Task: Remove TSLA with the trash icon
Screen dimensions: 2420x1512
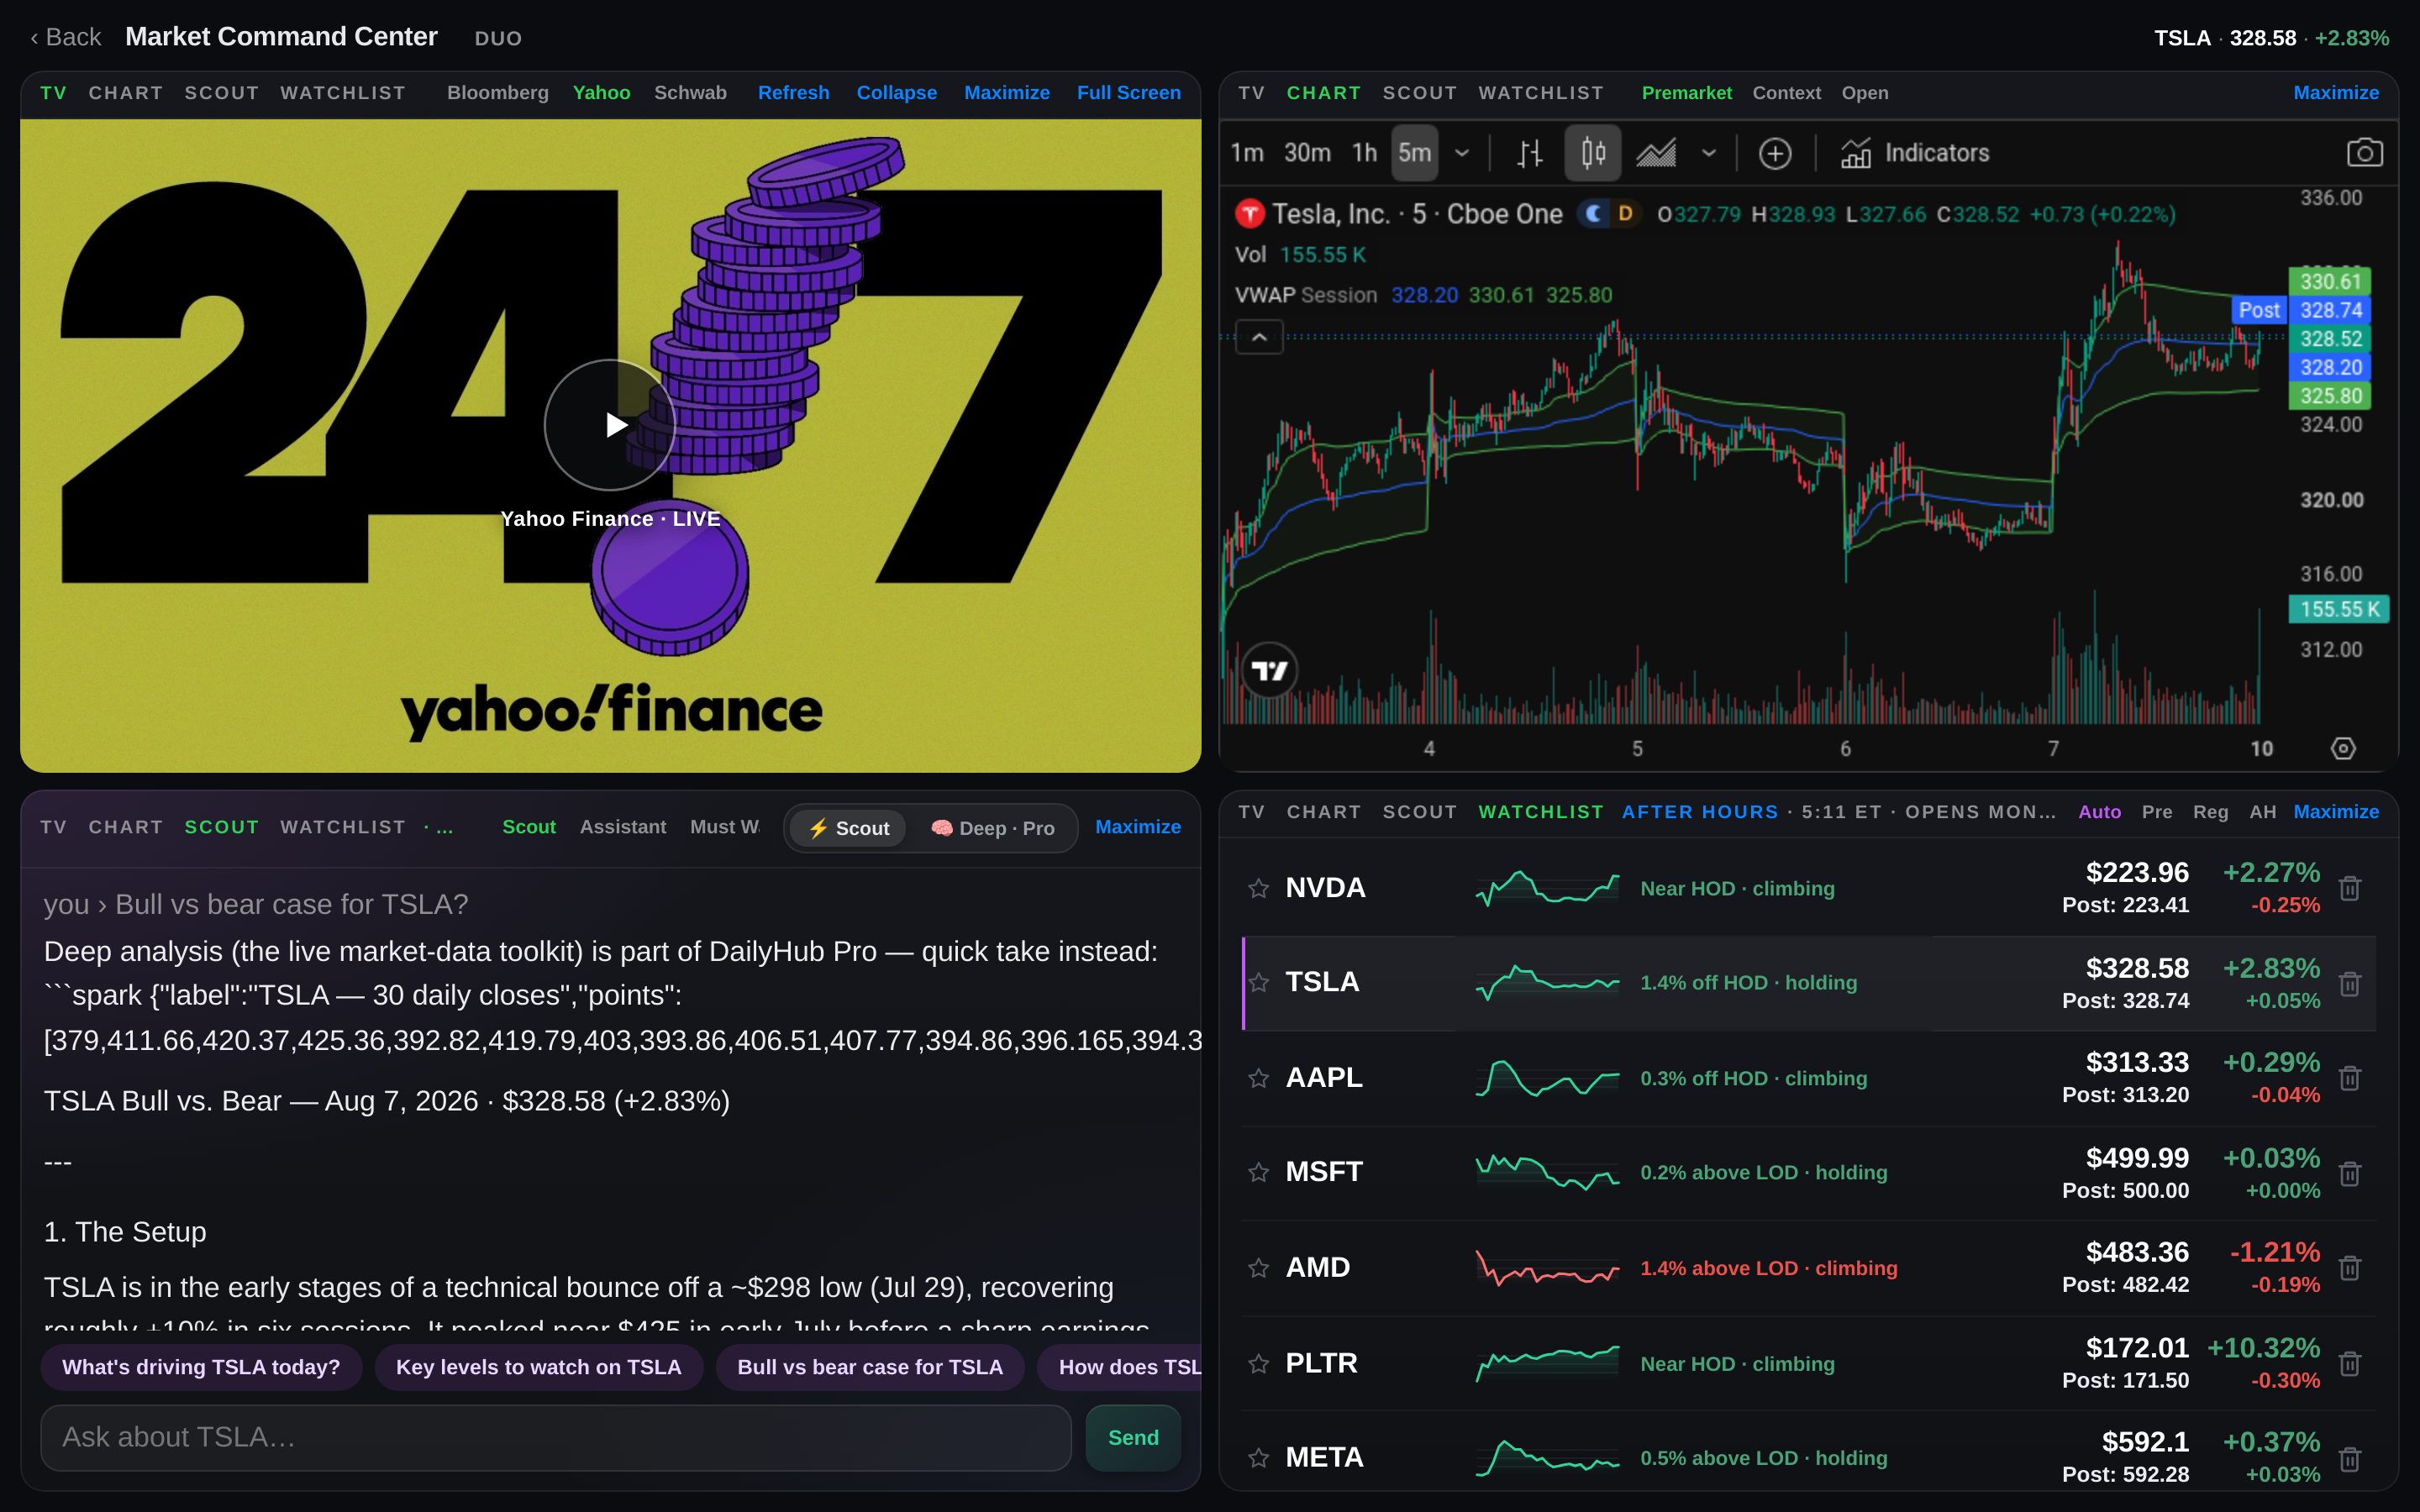Action: coord(2350,983)
